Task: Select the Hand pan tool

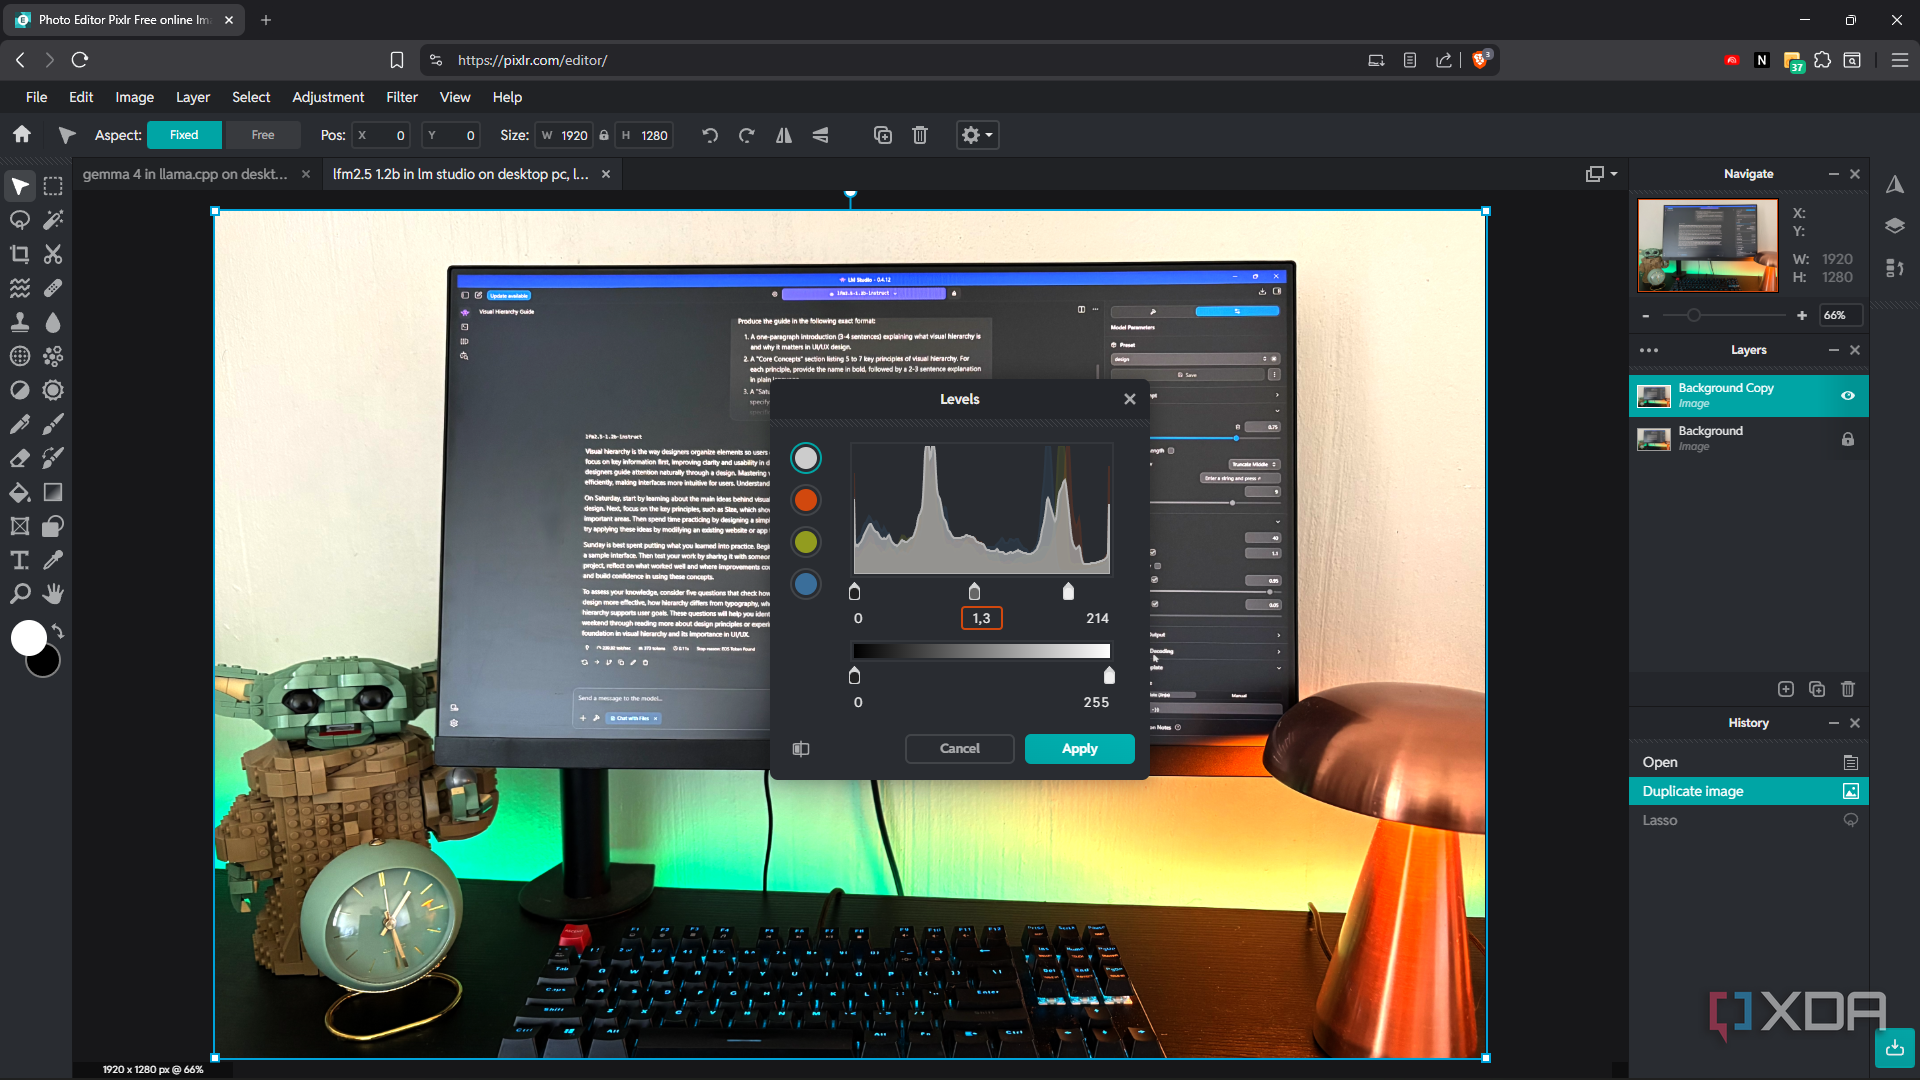Action: pos(53,594)
